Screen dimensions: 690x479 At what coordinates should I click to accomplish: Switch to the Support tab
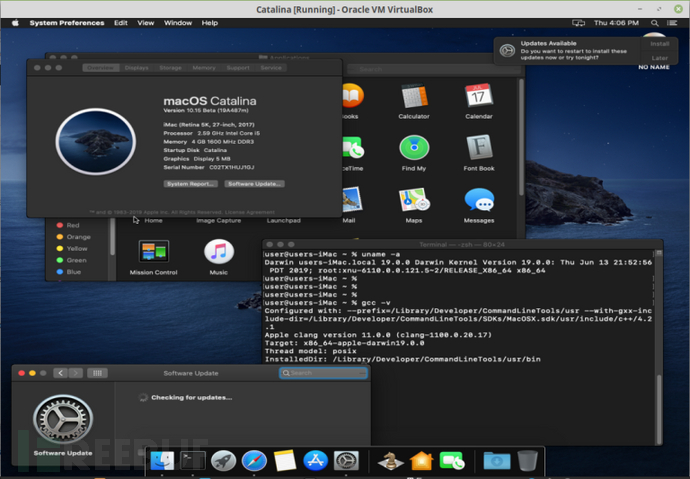[238, 68]
